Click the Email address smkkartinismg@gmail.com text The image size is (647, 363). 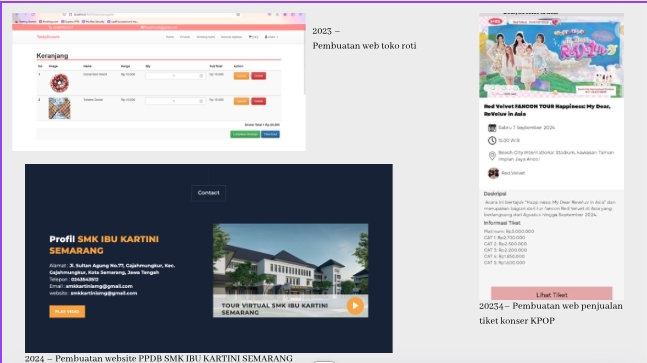(x=99, y=286)
